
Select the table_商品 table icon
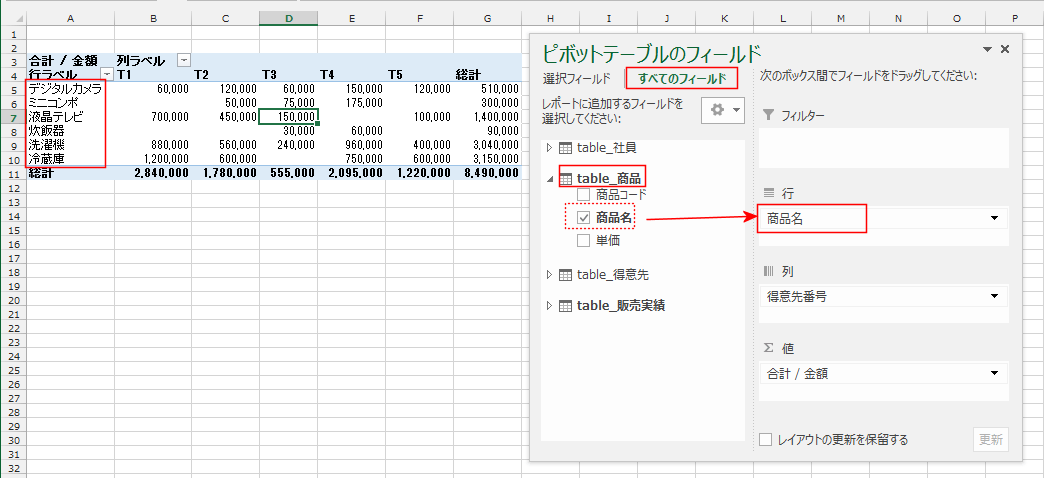click(x=565, y=178)
